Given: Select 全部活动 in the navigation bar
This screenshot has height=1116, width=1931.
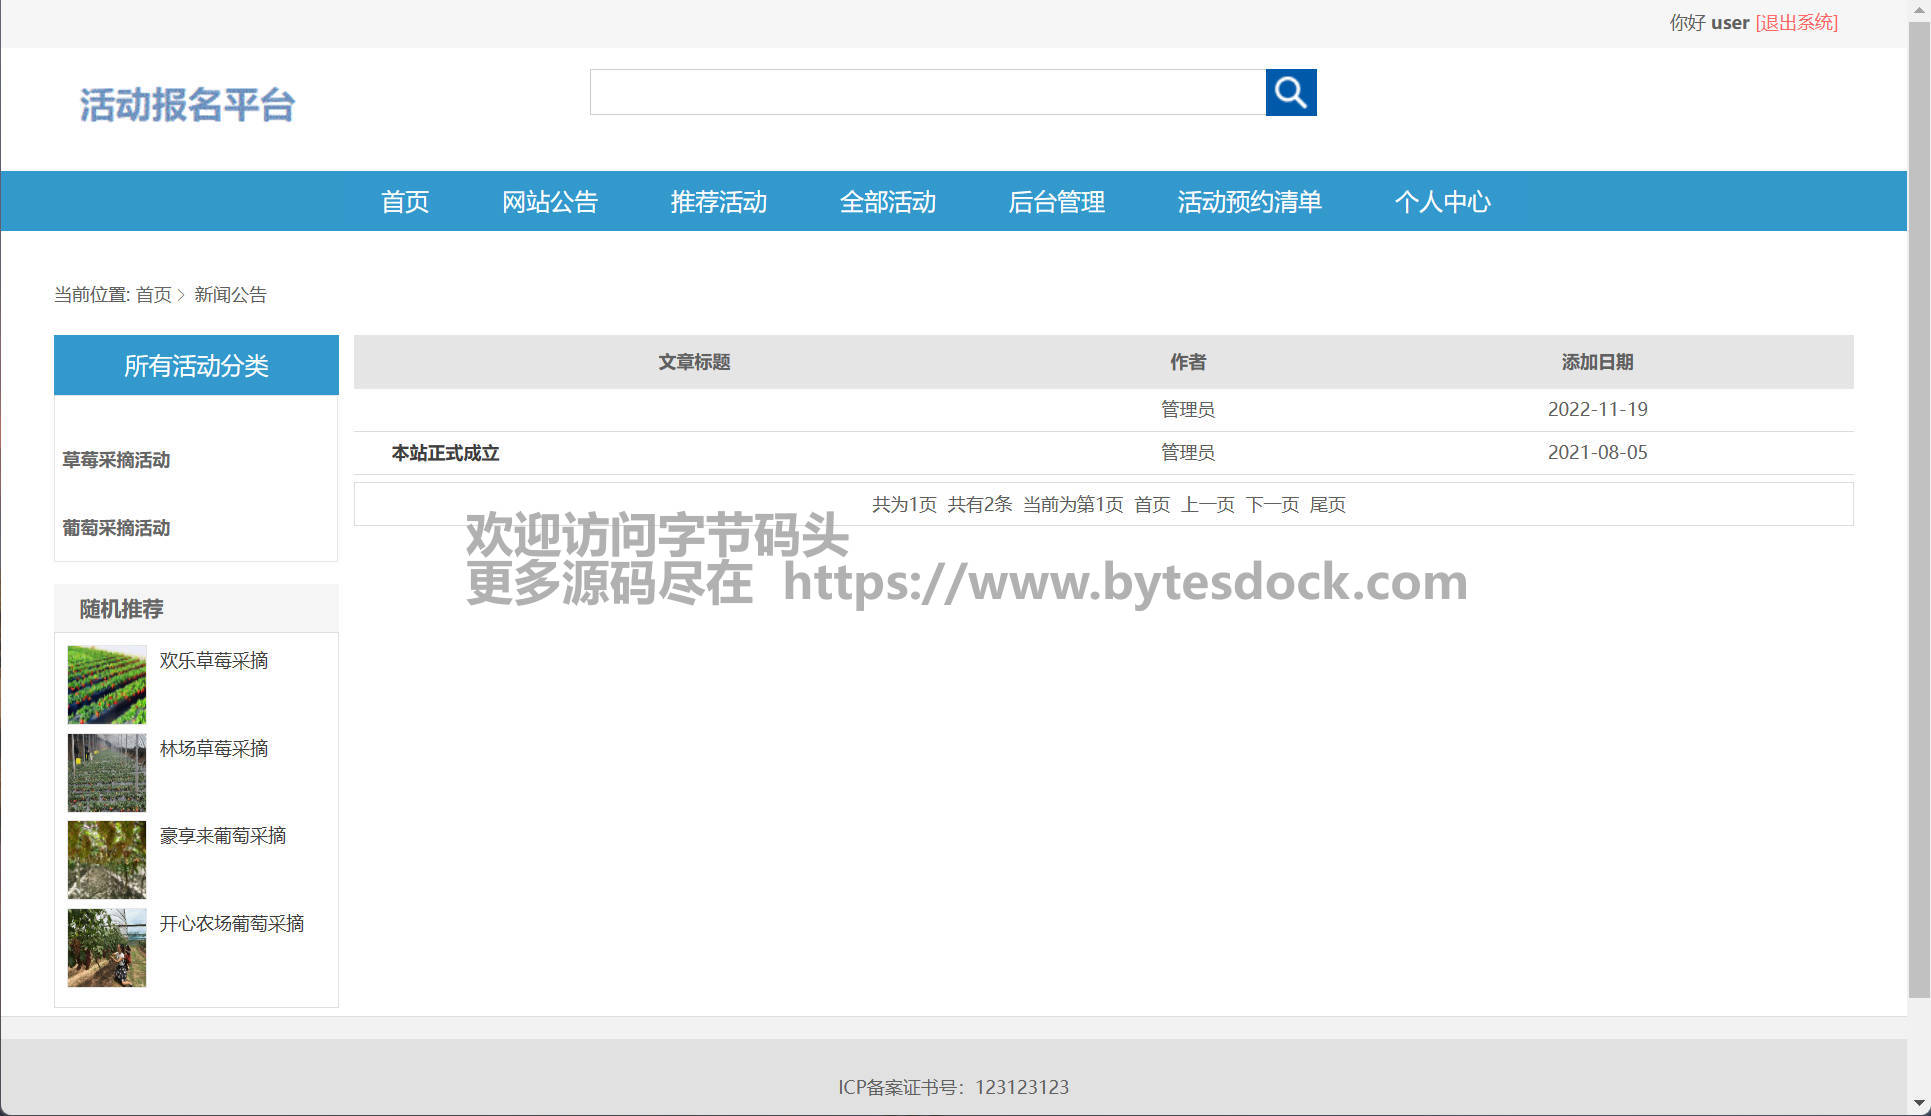Looking at the screenshot, I should (x=887, y=202).
